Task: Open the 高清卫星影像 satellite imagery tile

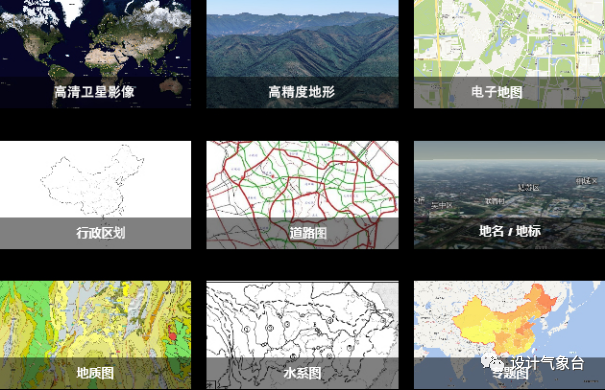Action: [x=95, y=54]
